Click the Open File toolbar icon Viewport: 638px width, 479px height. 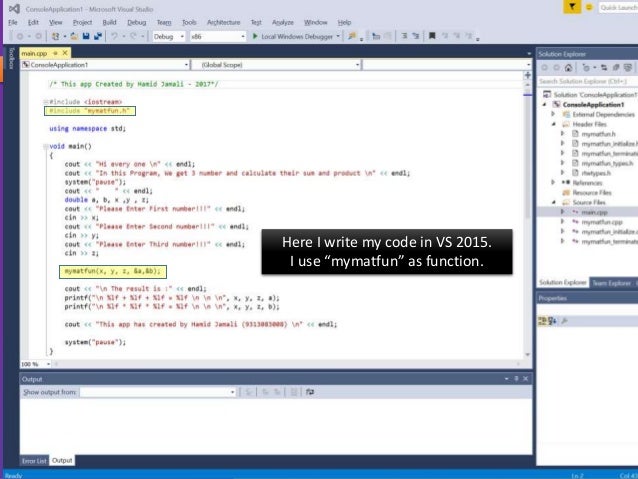click(74, 36)
